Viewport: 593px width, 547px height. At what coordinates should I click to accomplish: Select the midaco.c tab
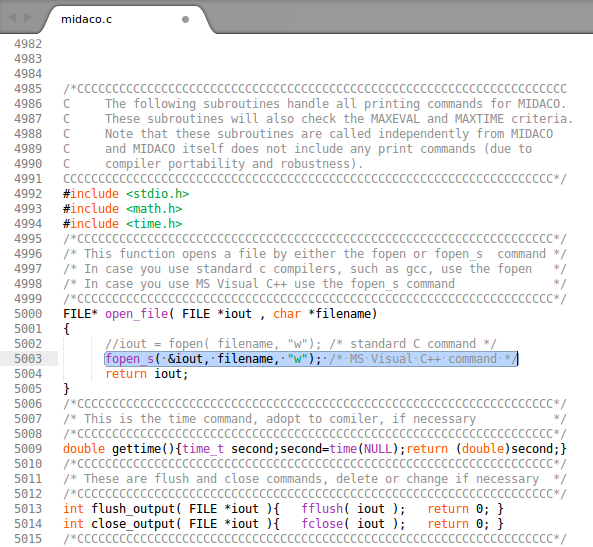click(x=125, y=19)
